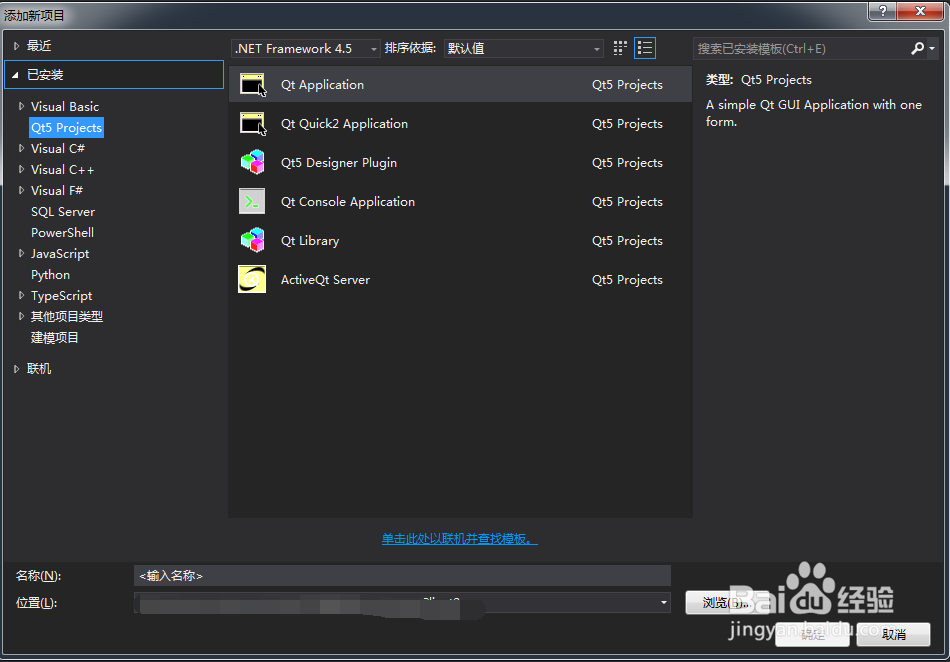Expand the Visual C# node

pyautogui.click(x=21, y=148)
